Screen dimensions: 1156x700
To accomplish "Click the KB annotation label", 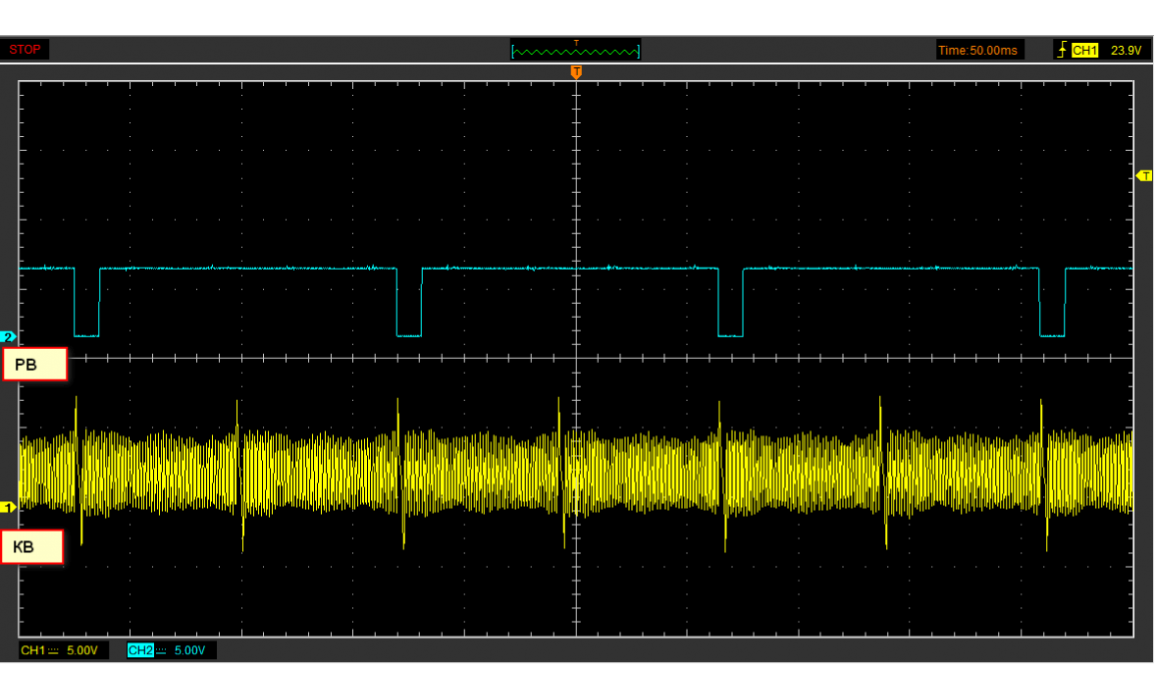I will (33, 547).
